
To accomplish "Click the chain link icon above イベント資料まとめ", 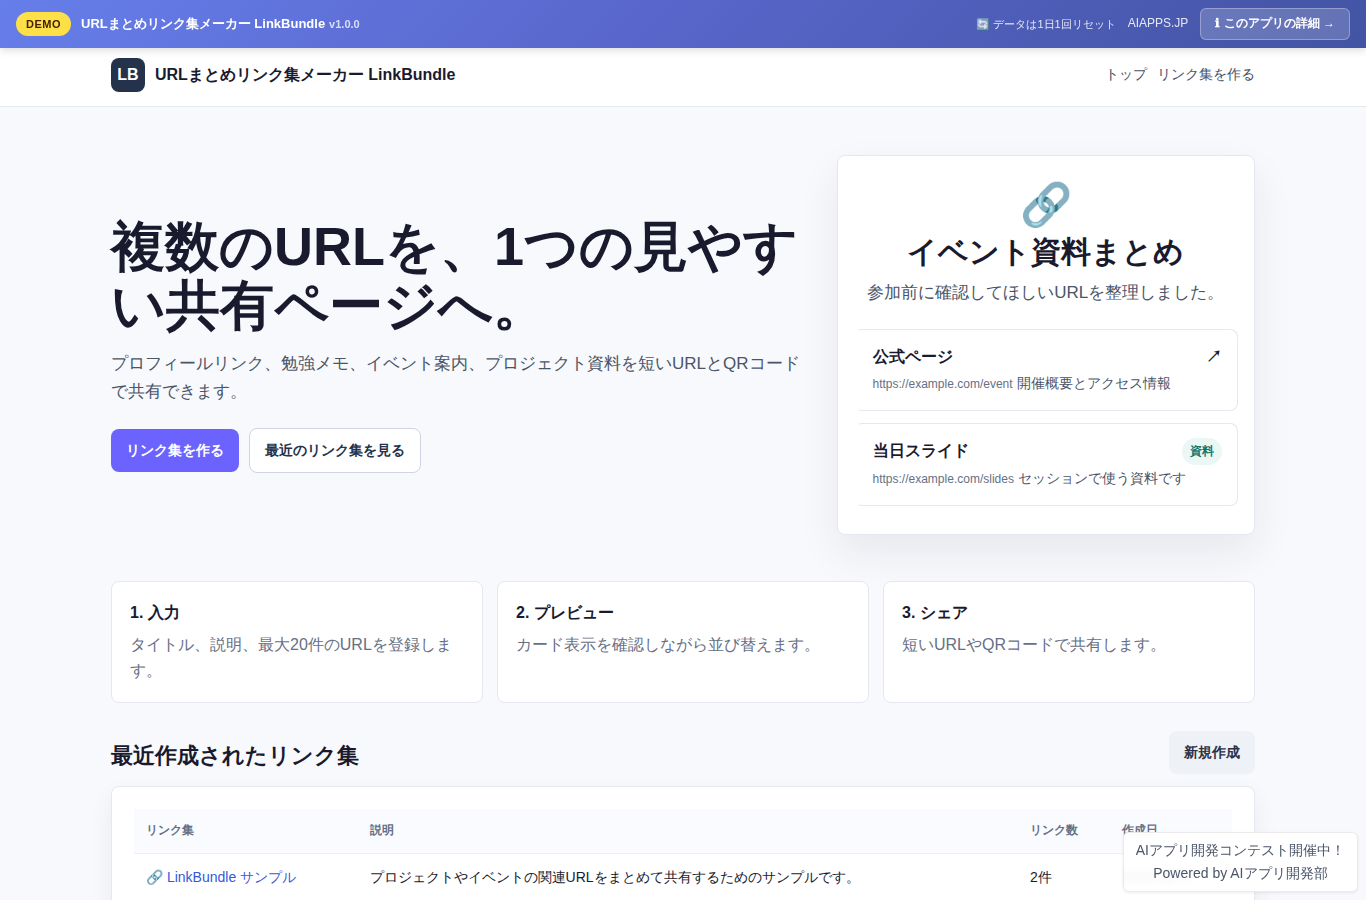I will point(1046,205).
